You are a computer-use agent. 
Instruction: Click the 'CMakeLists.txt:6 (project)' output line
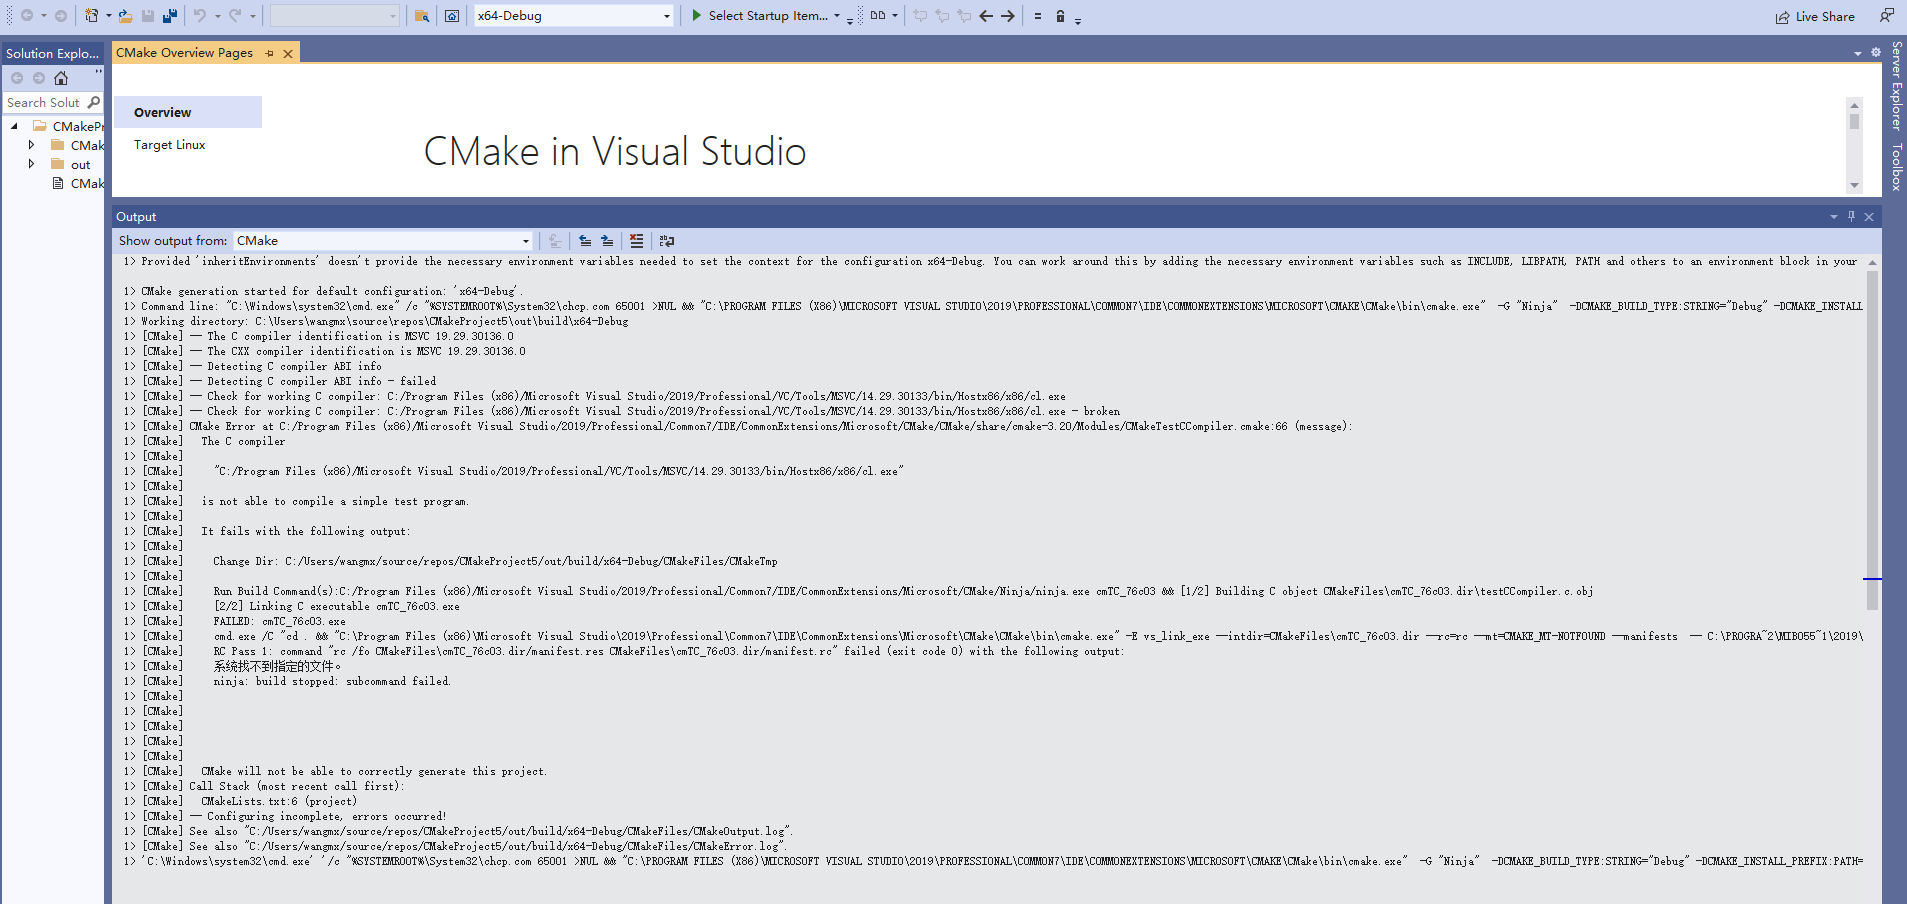(x=278, y=802)
